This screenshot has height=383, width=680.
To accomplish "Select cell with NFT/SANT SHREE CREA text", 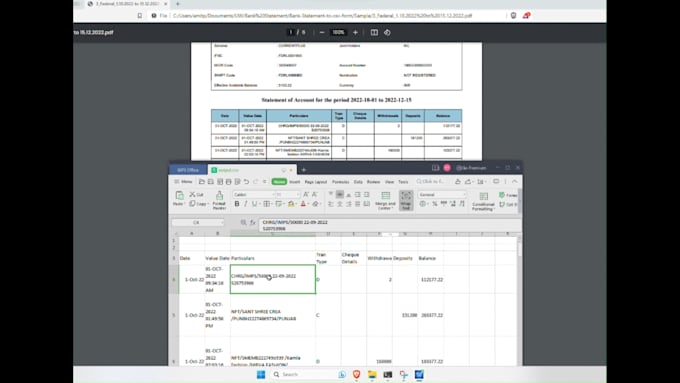I will pos(273,315).
